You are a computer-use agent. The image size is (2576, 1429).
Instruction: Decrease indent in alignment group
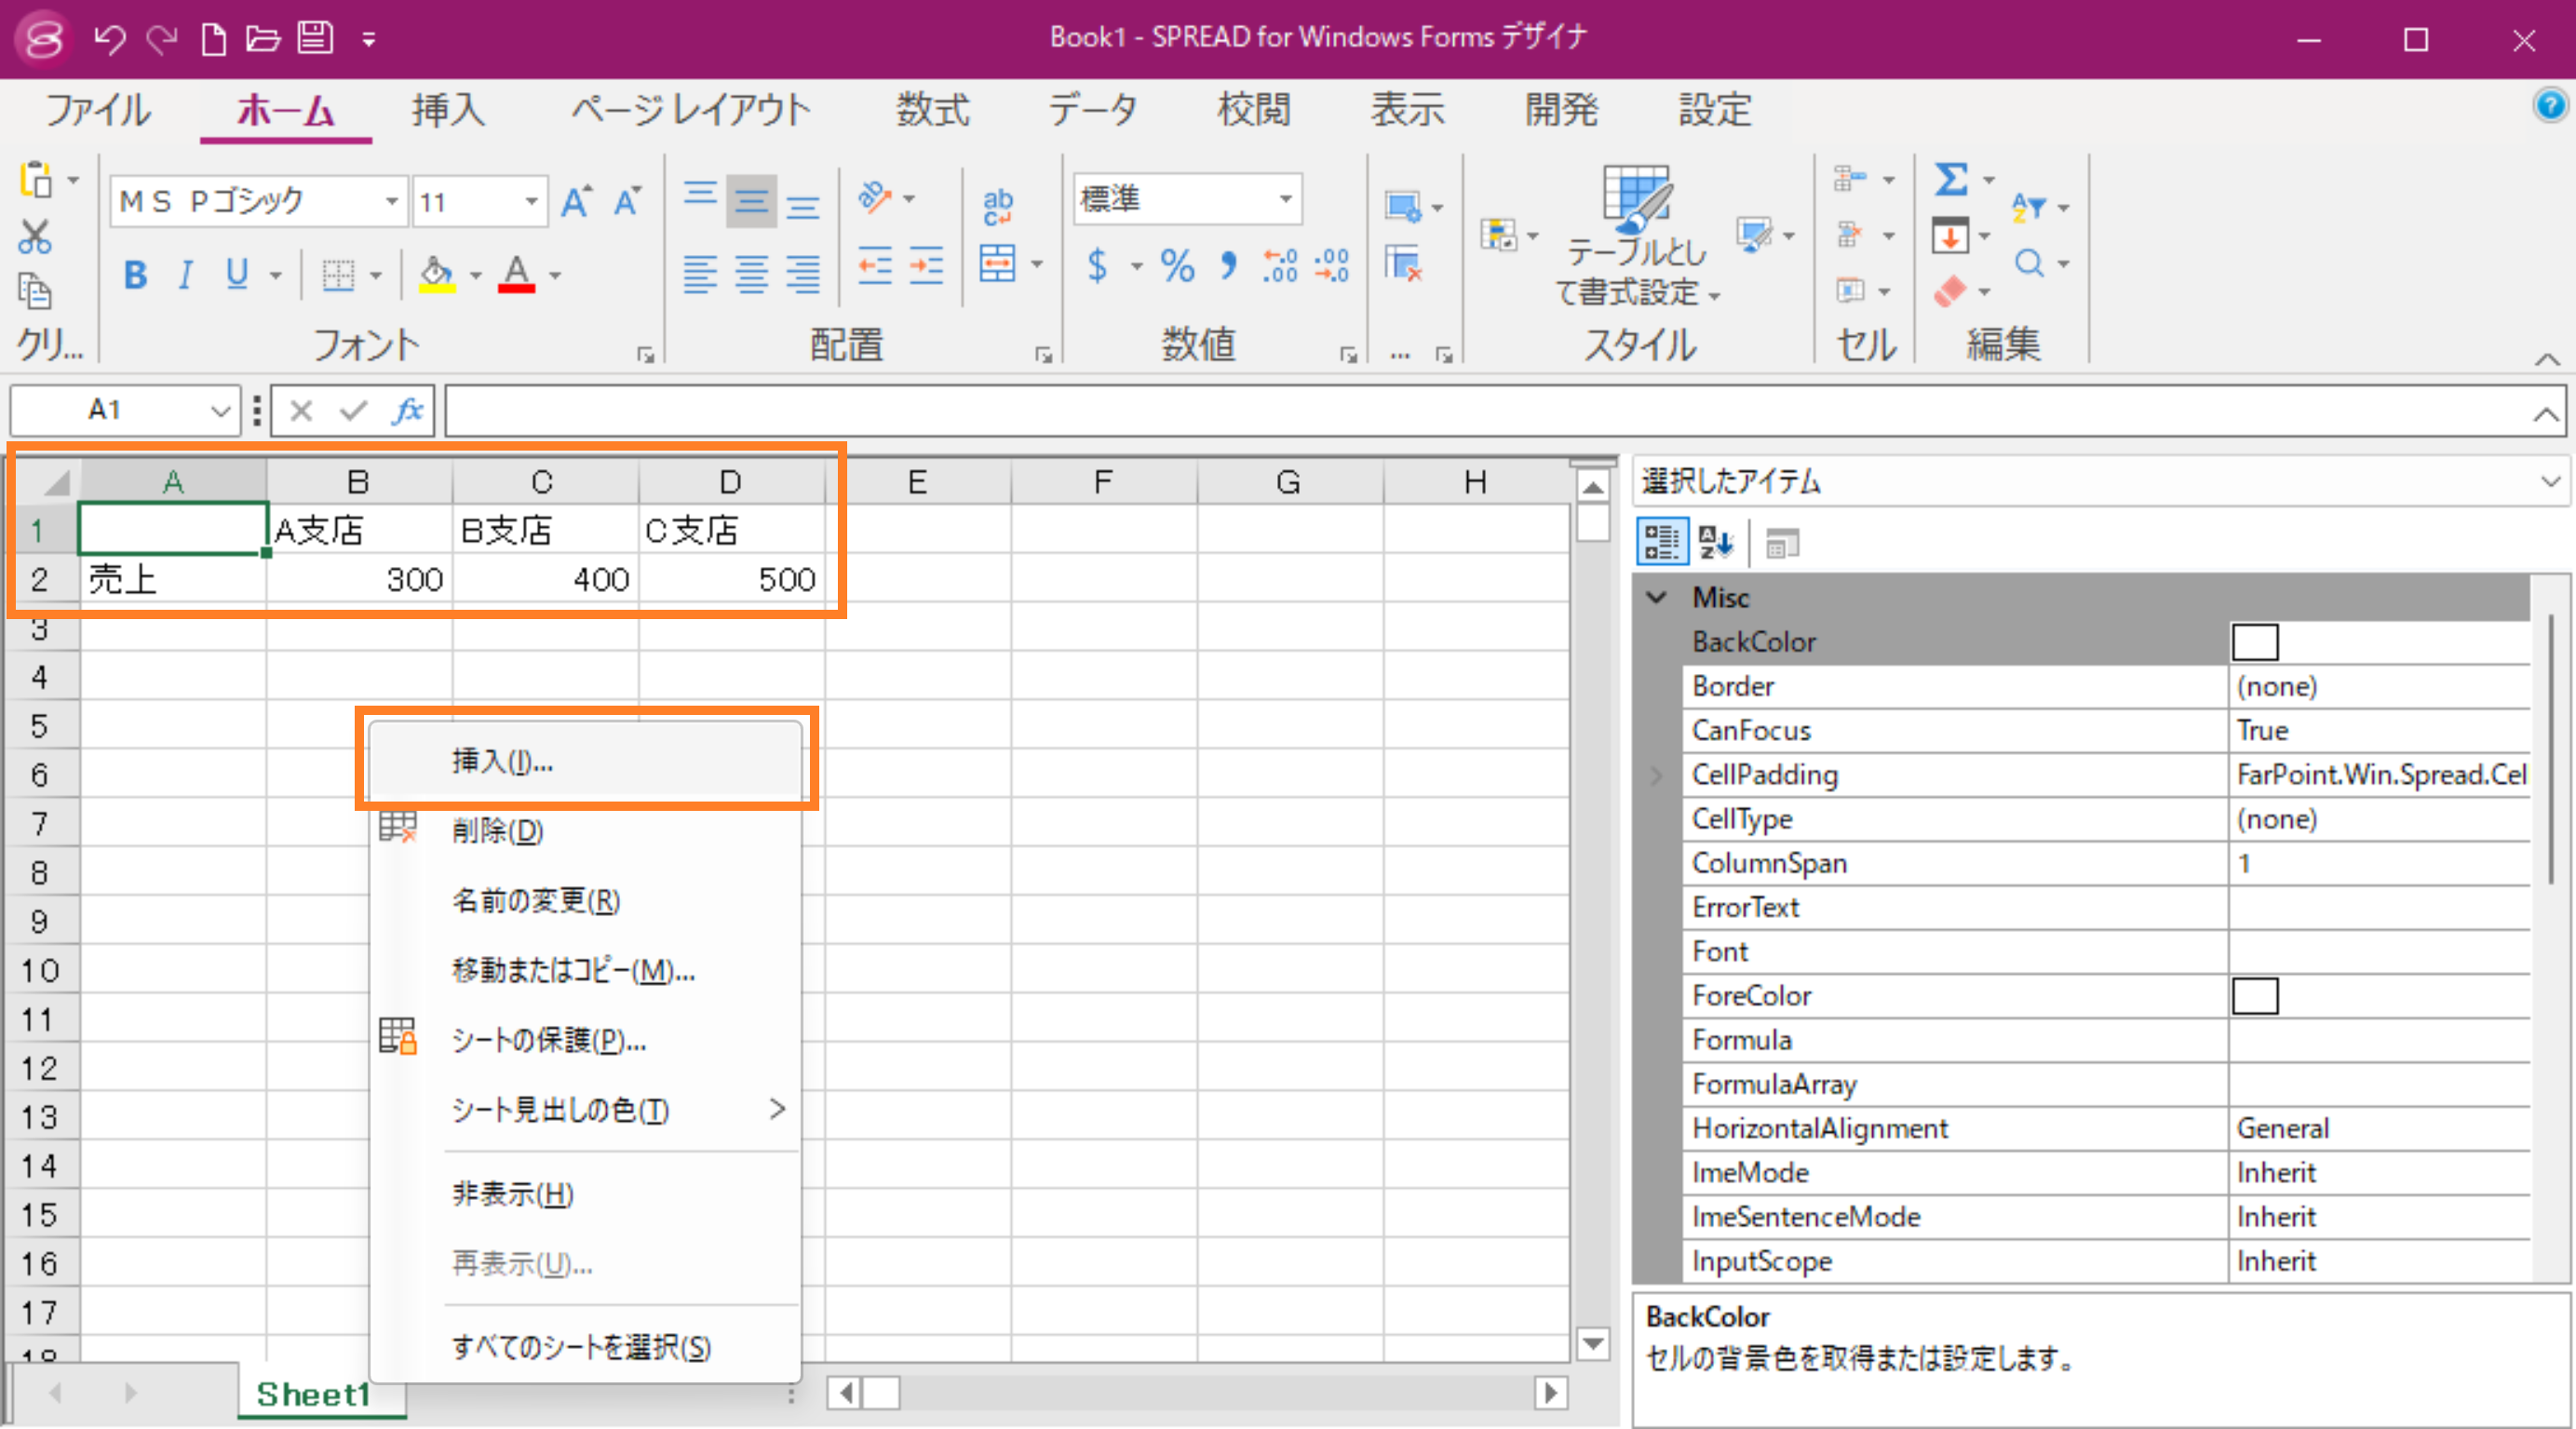(875, 266)
